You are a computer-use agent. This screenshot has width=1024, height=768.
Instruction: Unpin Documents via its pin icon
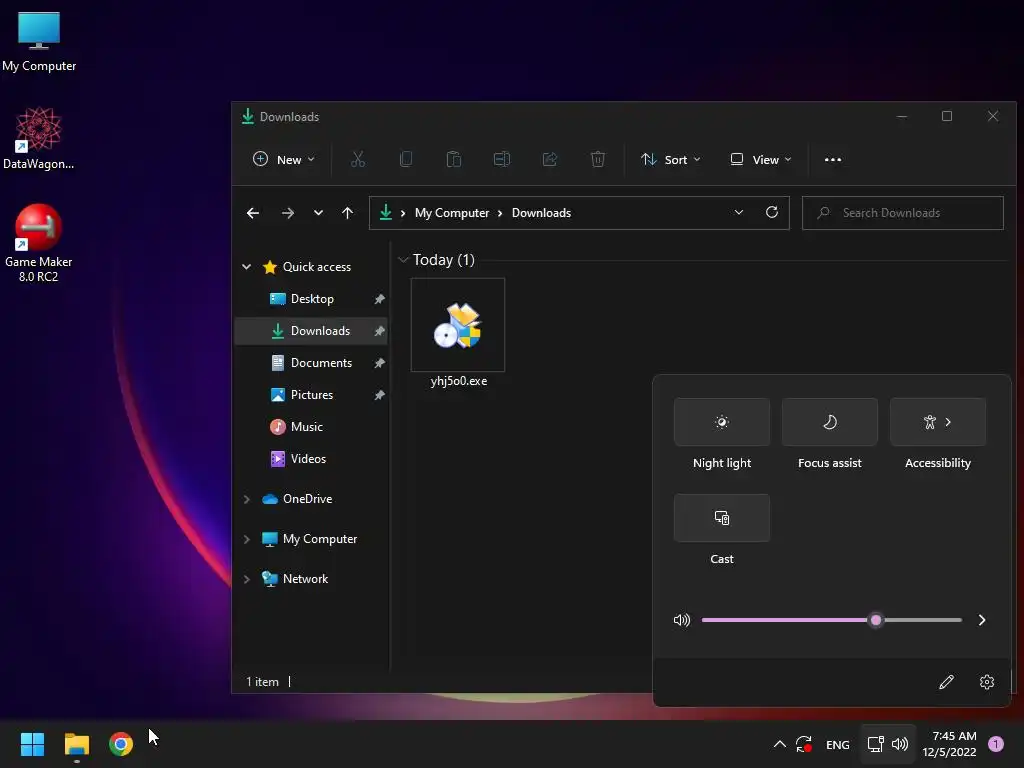[x=379, y=363]
